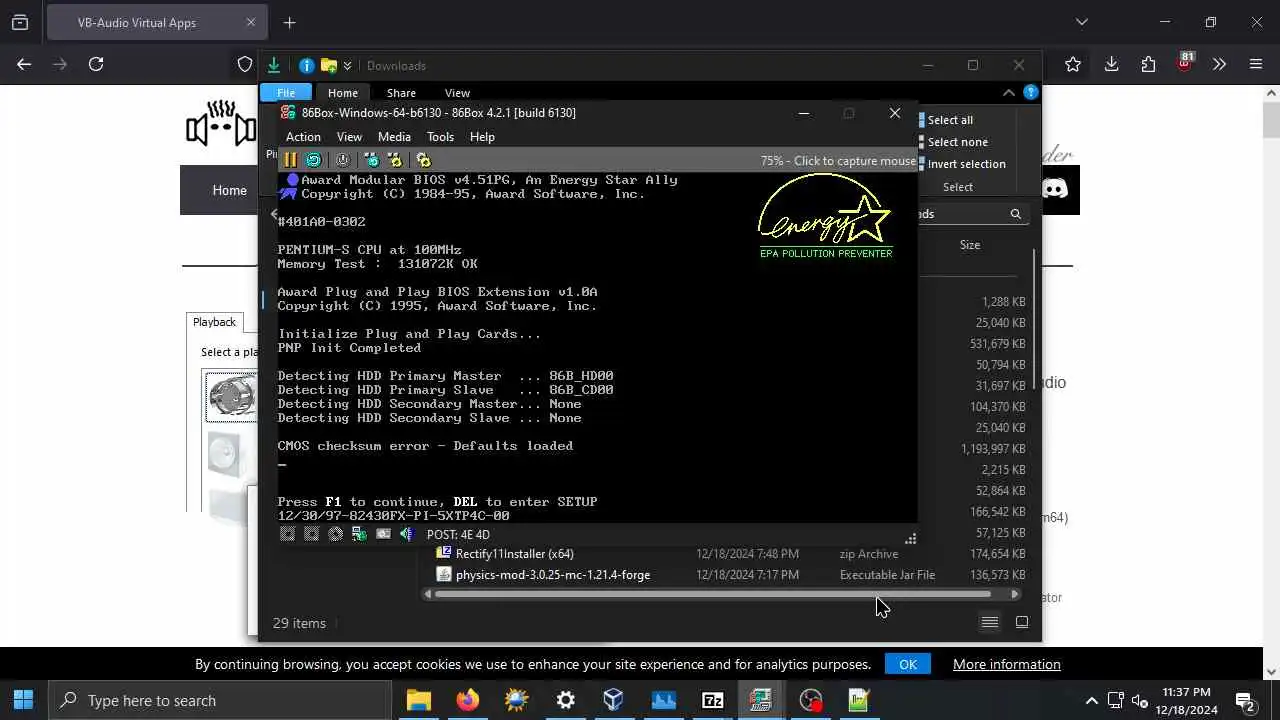
Task: Open 86Box settings gear toolbar icon
Action: [424, 160]
